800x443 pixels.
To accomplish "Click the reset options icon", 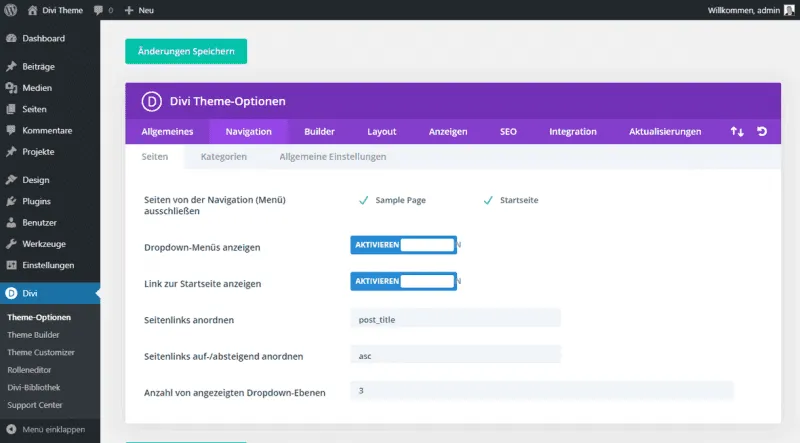I will (x=762, y=132).
